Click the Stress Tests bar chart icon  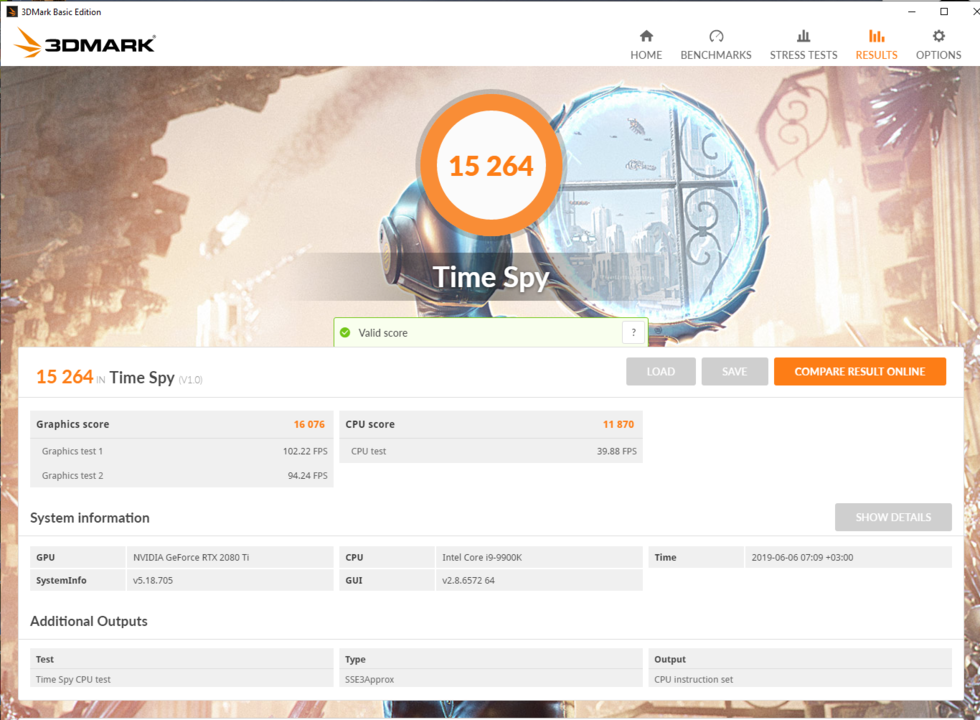(x=803, y=36)
